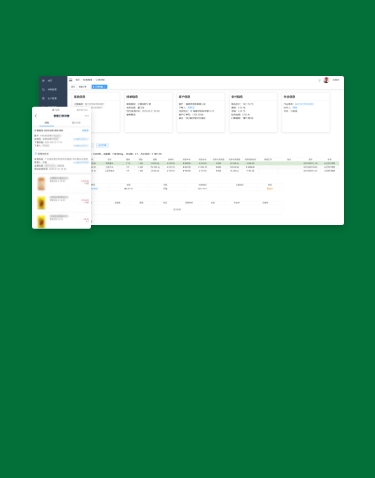Tap the blue link beside the mobile order number
This screenshot has height=478, width=375.
tap(85, 130)
